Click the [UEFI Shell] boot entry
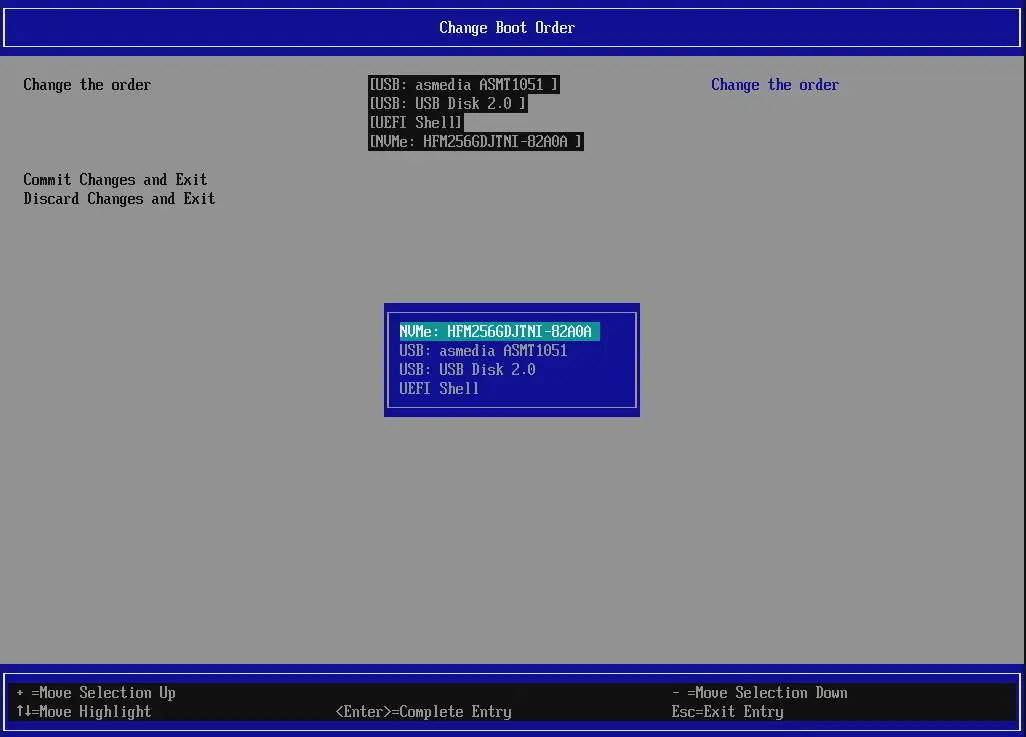 point(415,122)
